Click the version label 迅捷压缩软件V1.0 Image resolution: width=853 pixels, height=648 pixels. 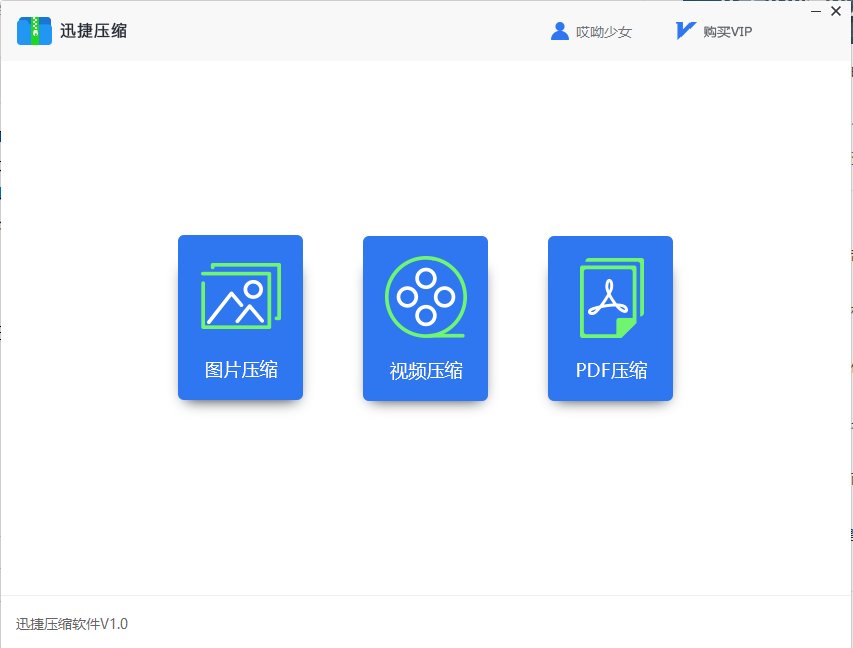[70, 623]
